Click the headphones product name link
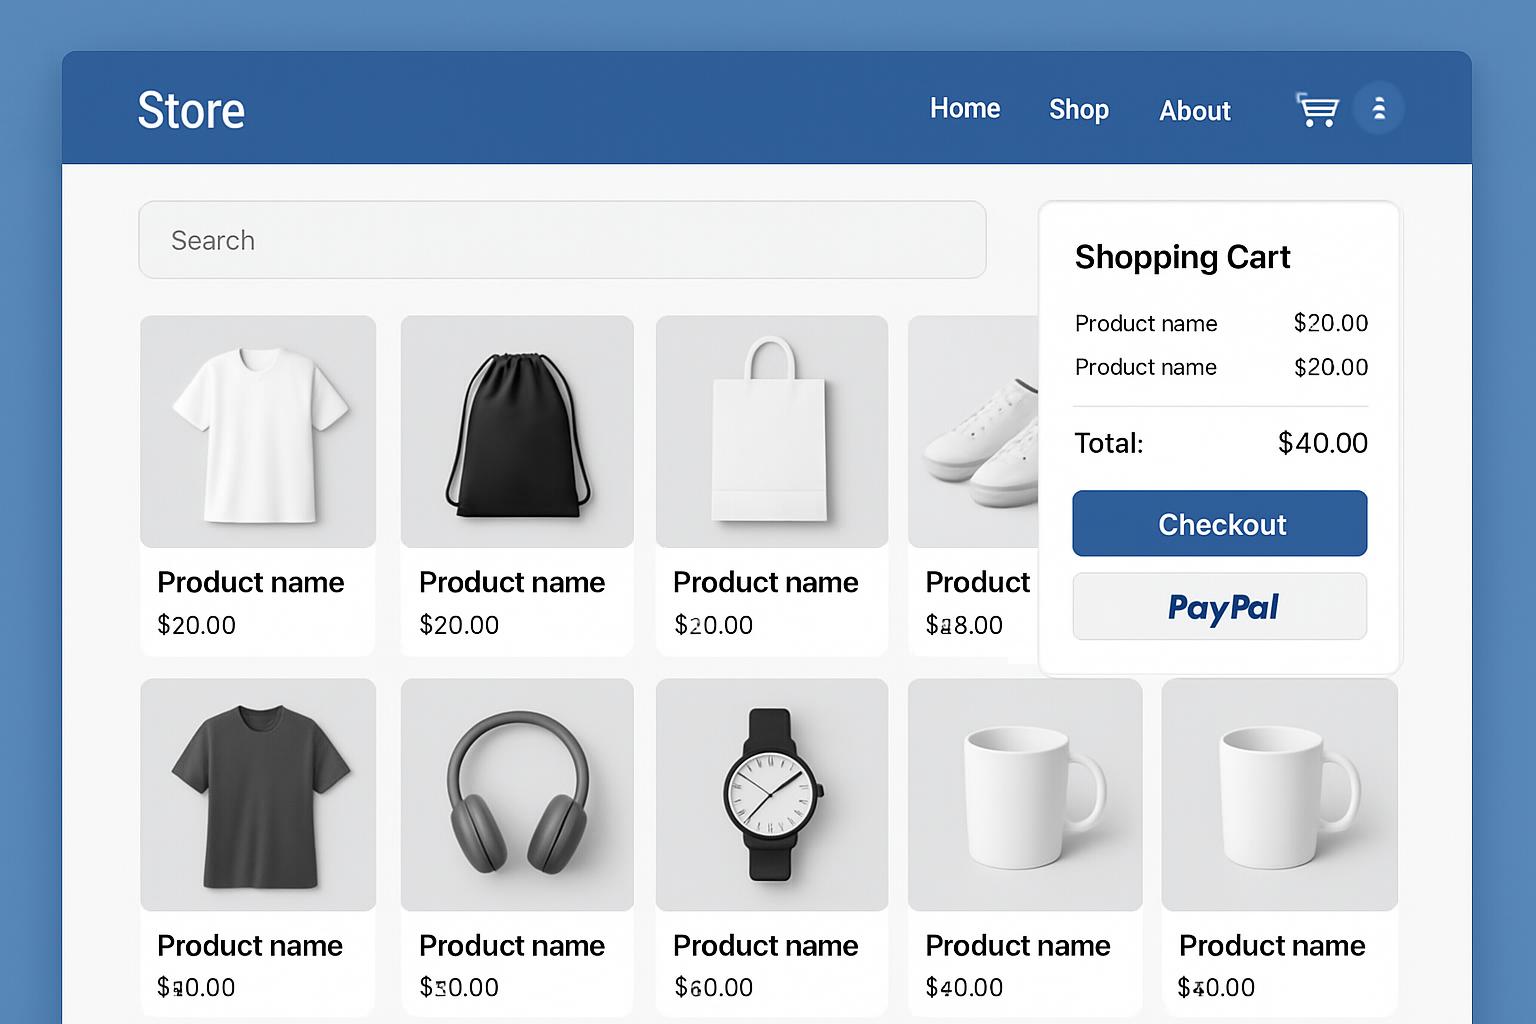This screenshot has width=1536, height=1024. pos(511,945)
